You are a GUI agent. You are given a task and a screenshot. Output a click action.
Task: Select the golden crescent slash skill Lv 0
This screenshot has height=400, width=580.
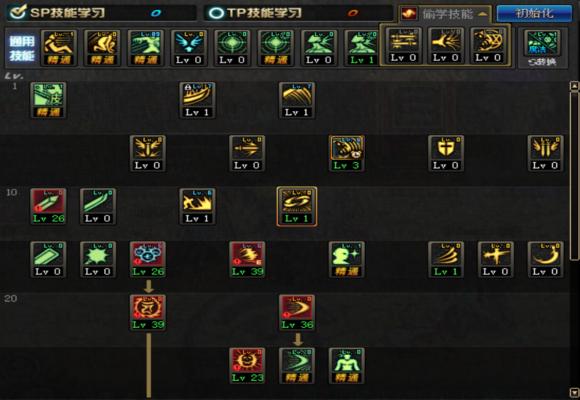[545, 259]
